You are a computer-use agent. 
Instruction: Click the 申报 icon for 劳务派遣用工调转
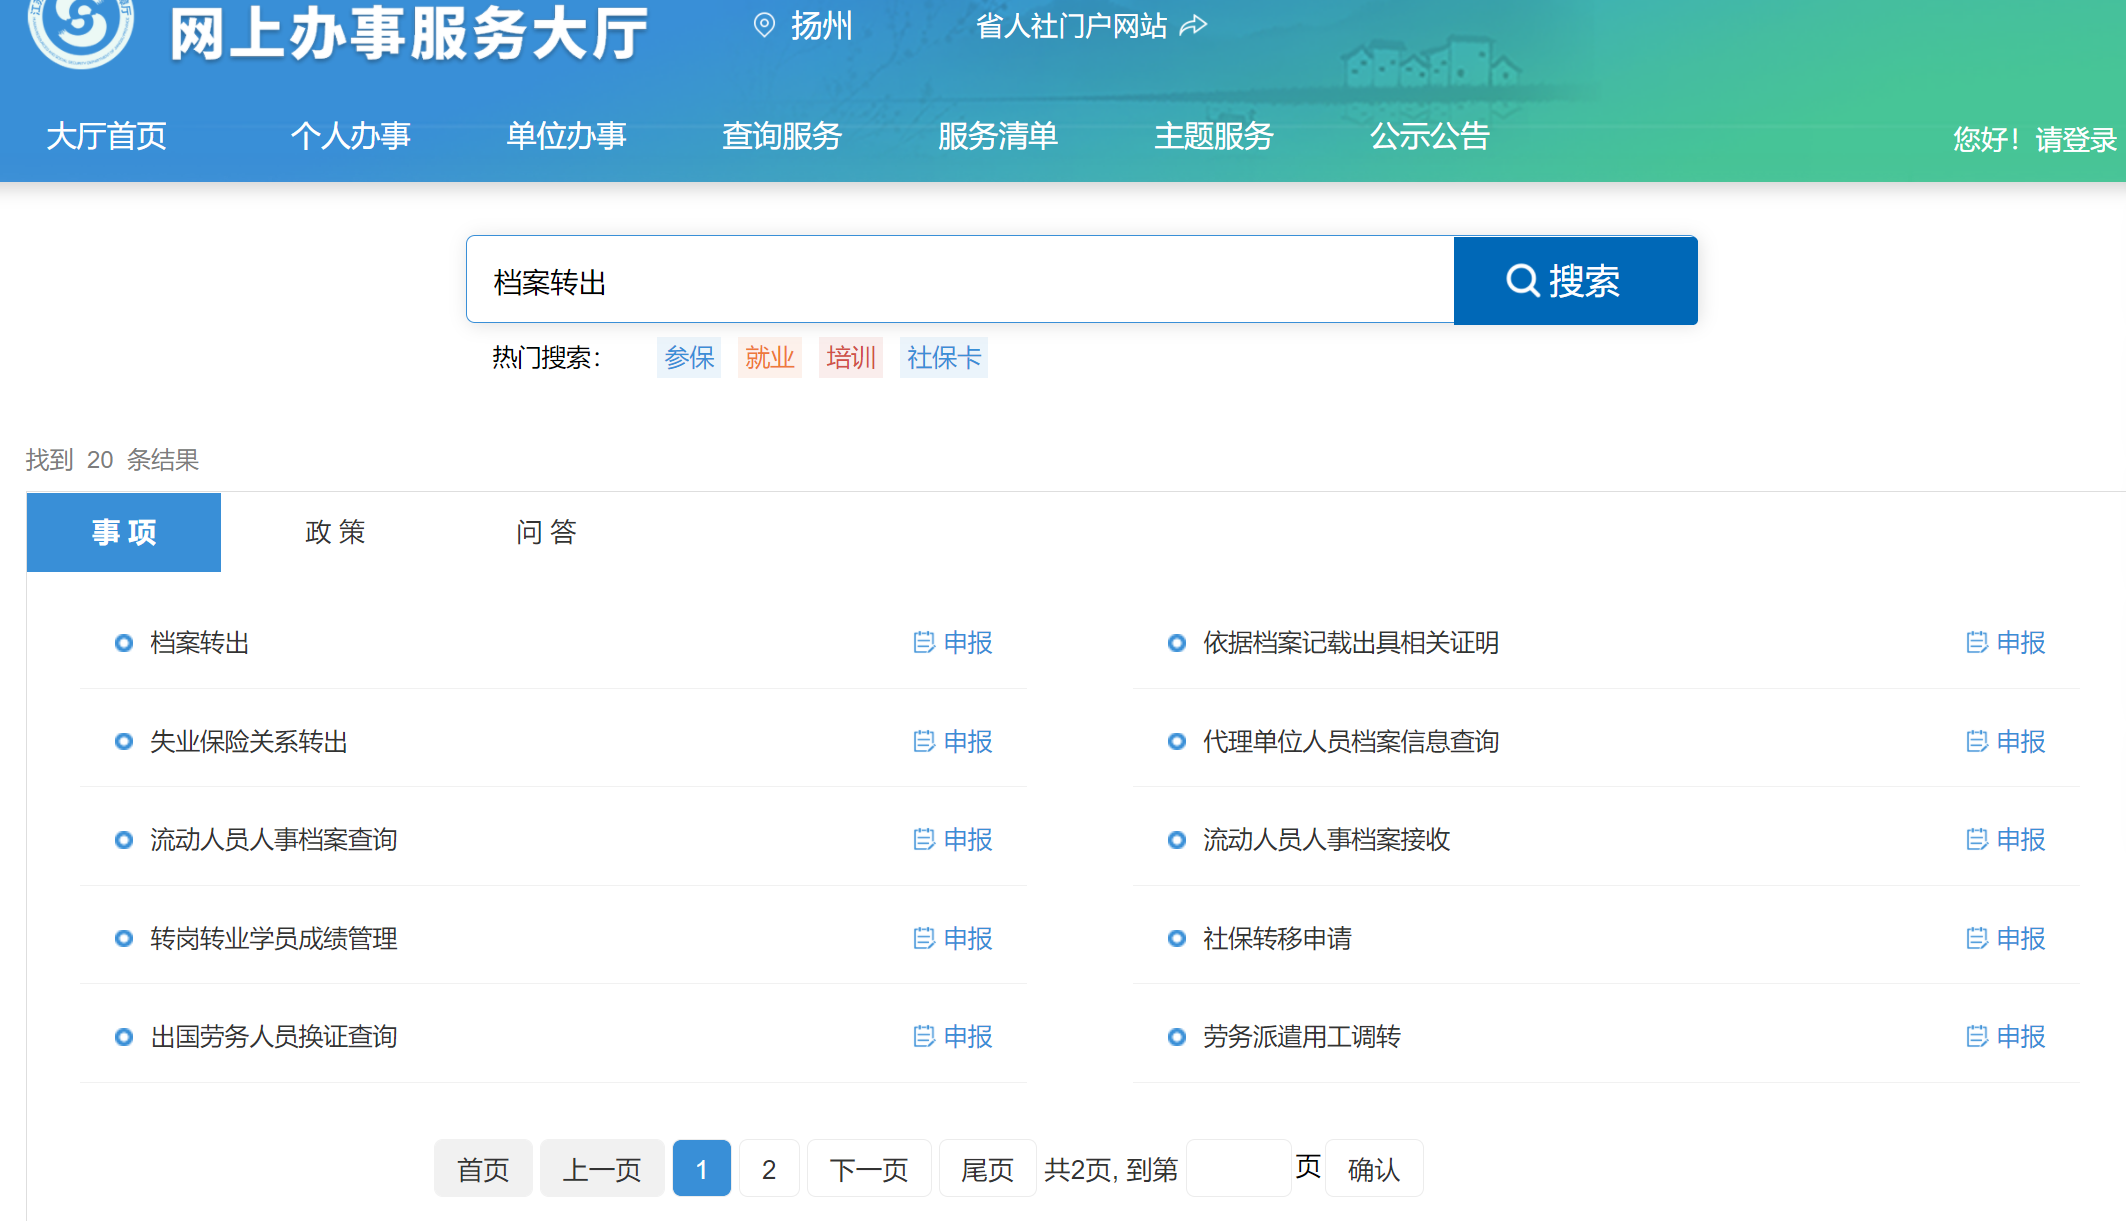(x=1976, y=1036)
